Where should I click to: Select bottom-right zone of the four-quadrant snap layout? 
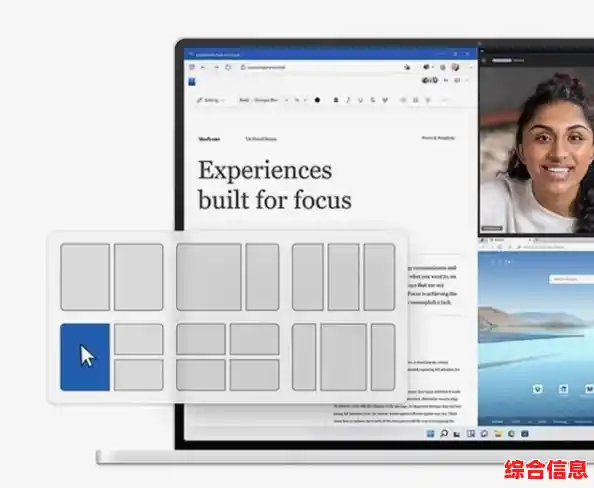[x=255, y=375]
